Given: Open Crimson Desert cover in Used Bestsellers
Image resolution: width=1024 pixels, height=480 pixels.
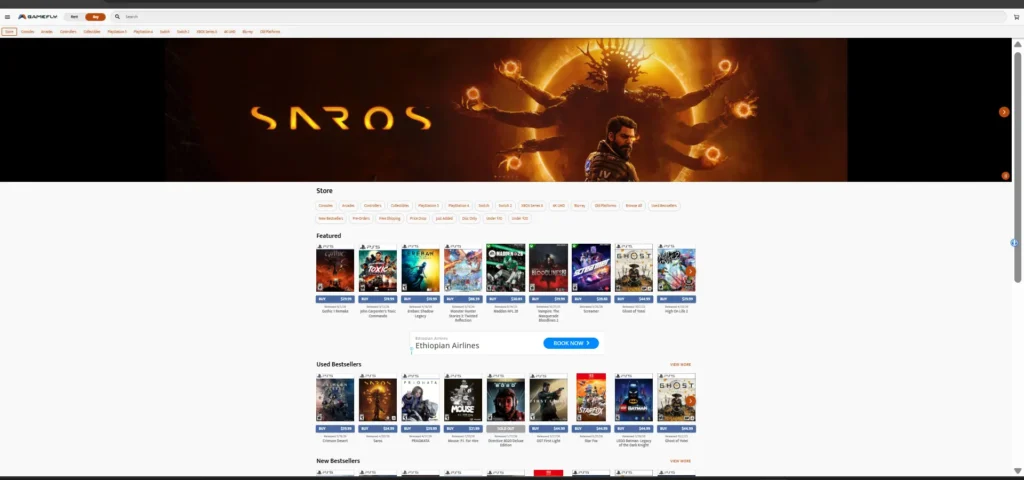Looking at the screenshot, I should point(335,398).
